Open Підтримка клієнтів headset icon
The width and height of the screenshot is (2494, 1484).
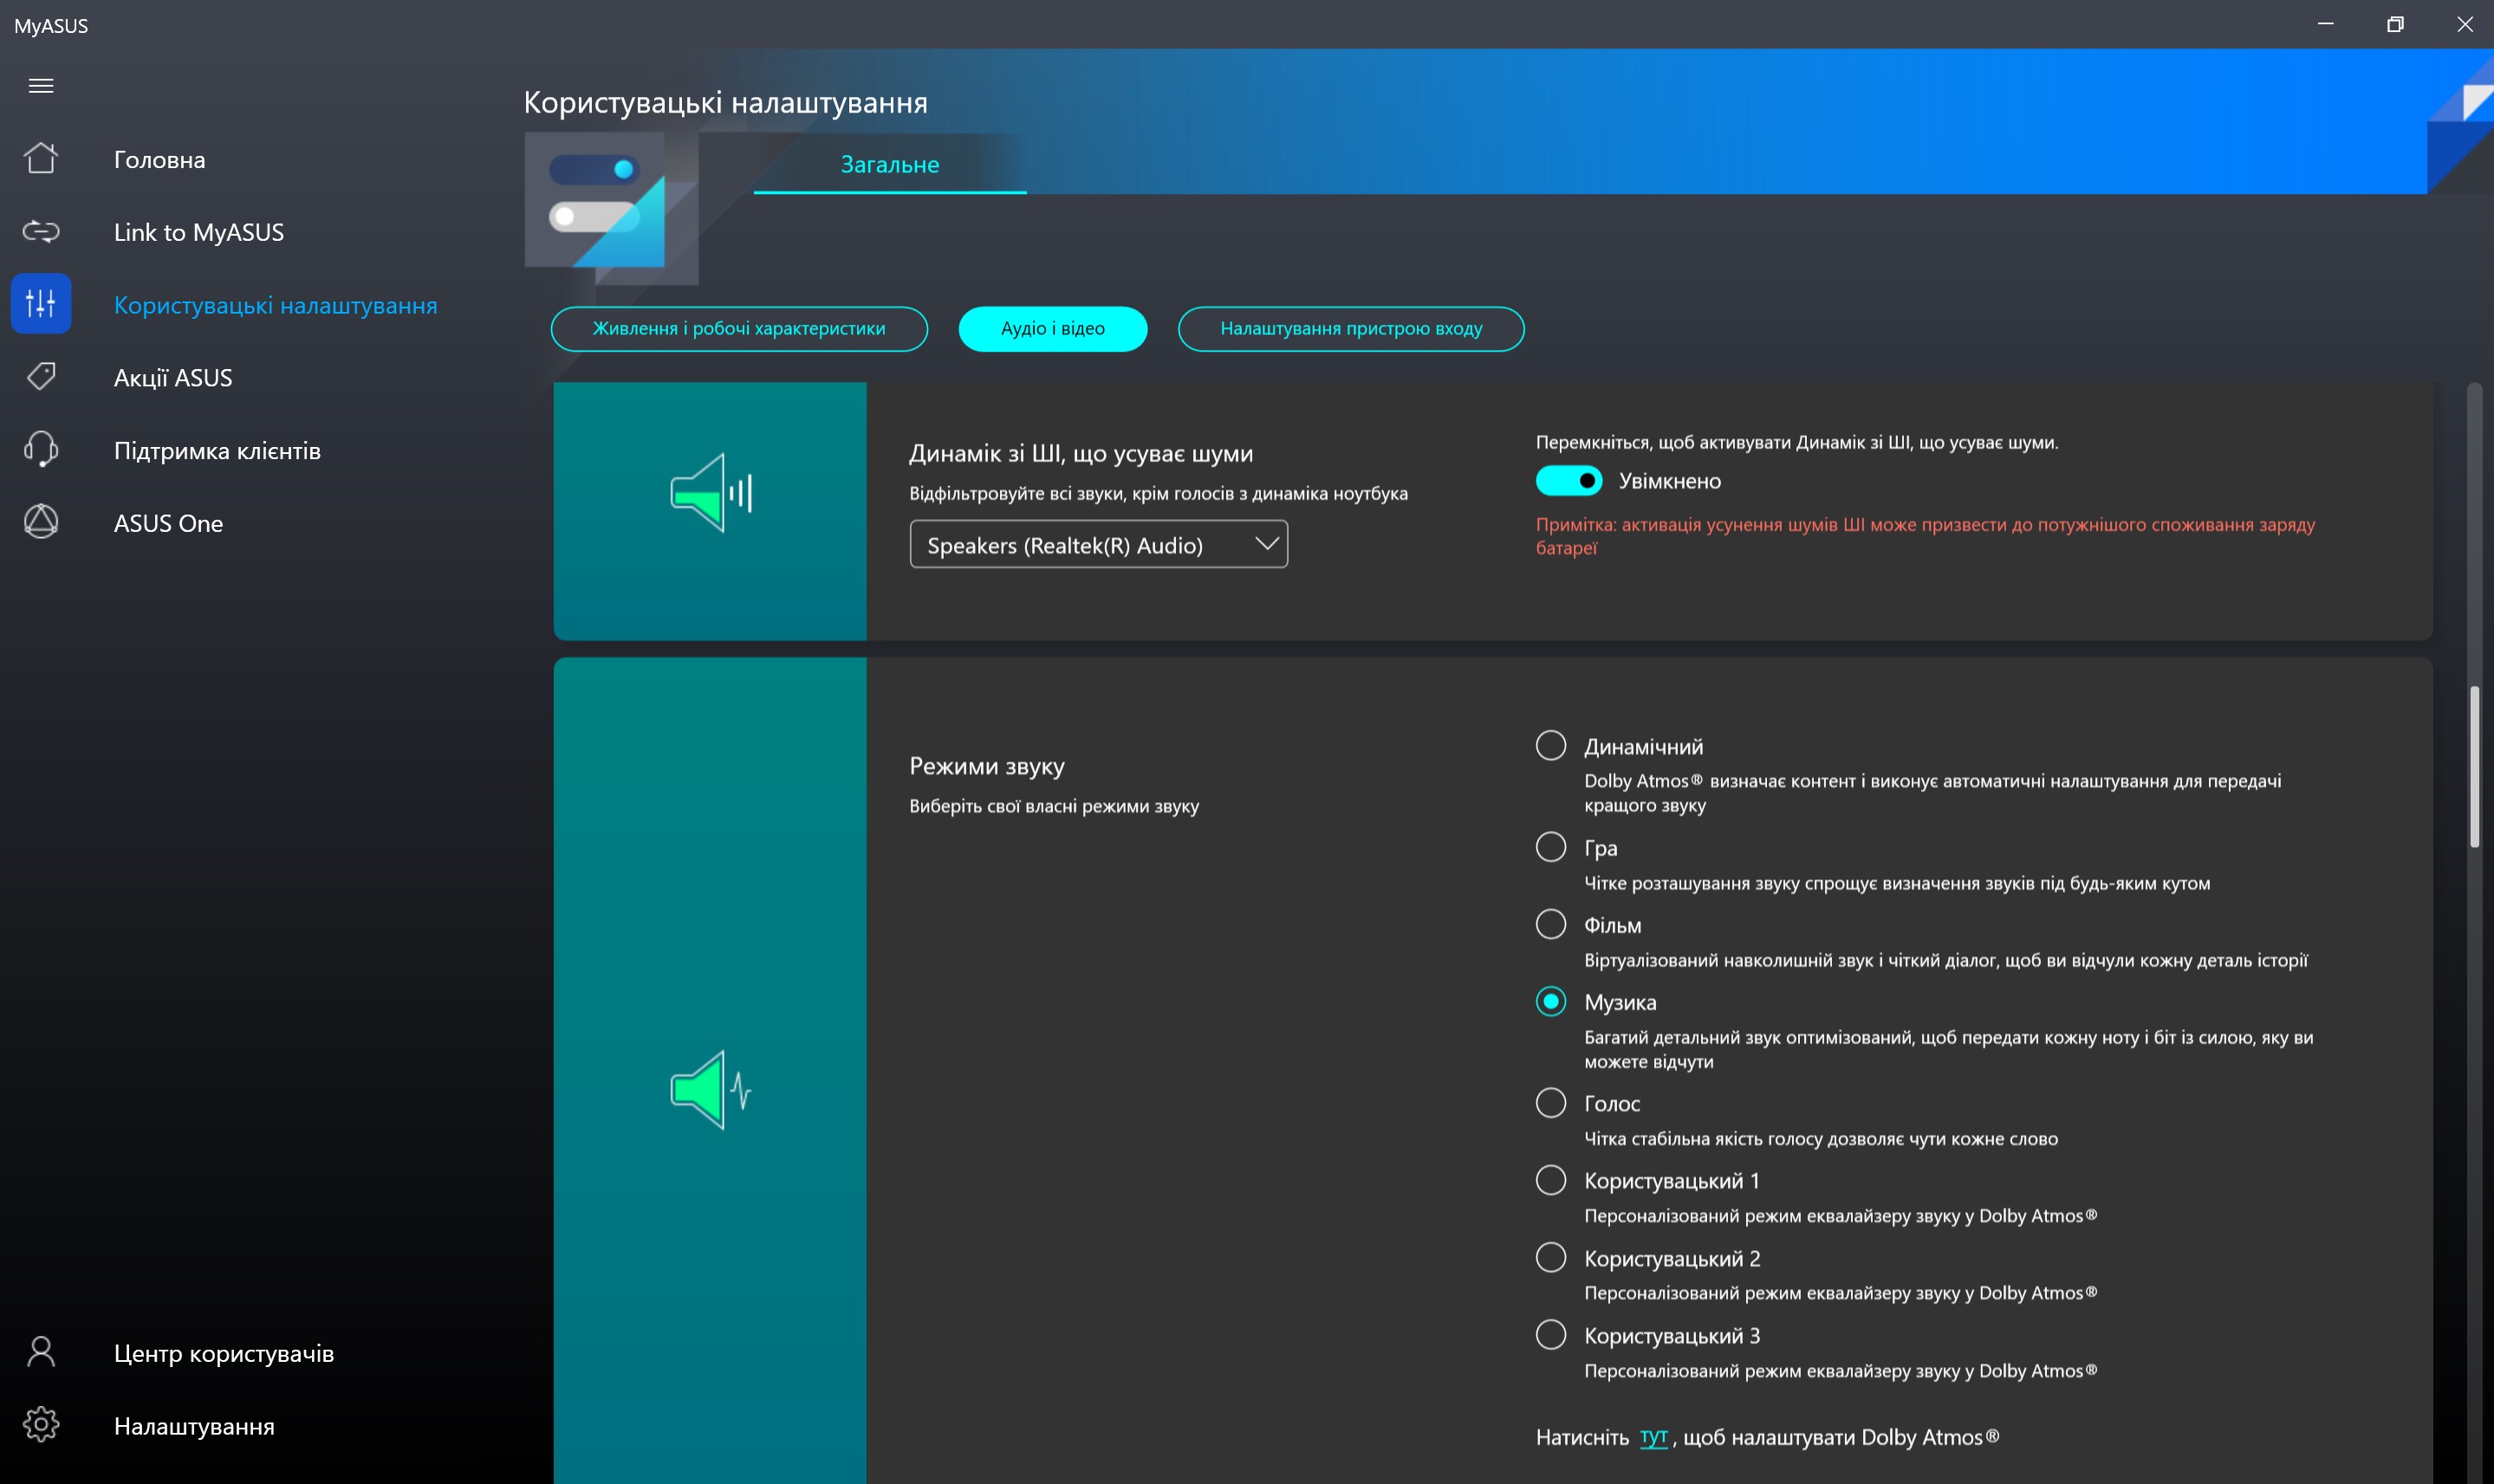click(41, 450)
